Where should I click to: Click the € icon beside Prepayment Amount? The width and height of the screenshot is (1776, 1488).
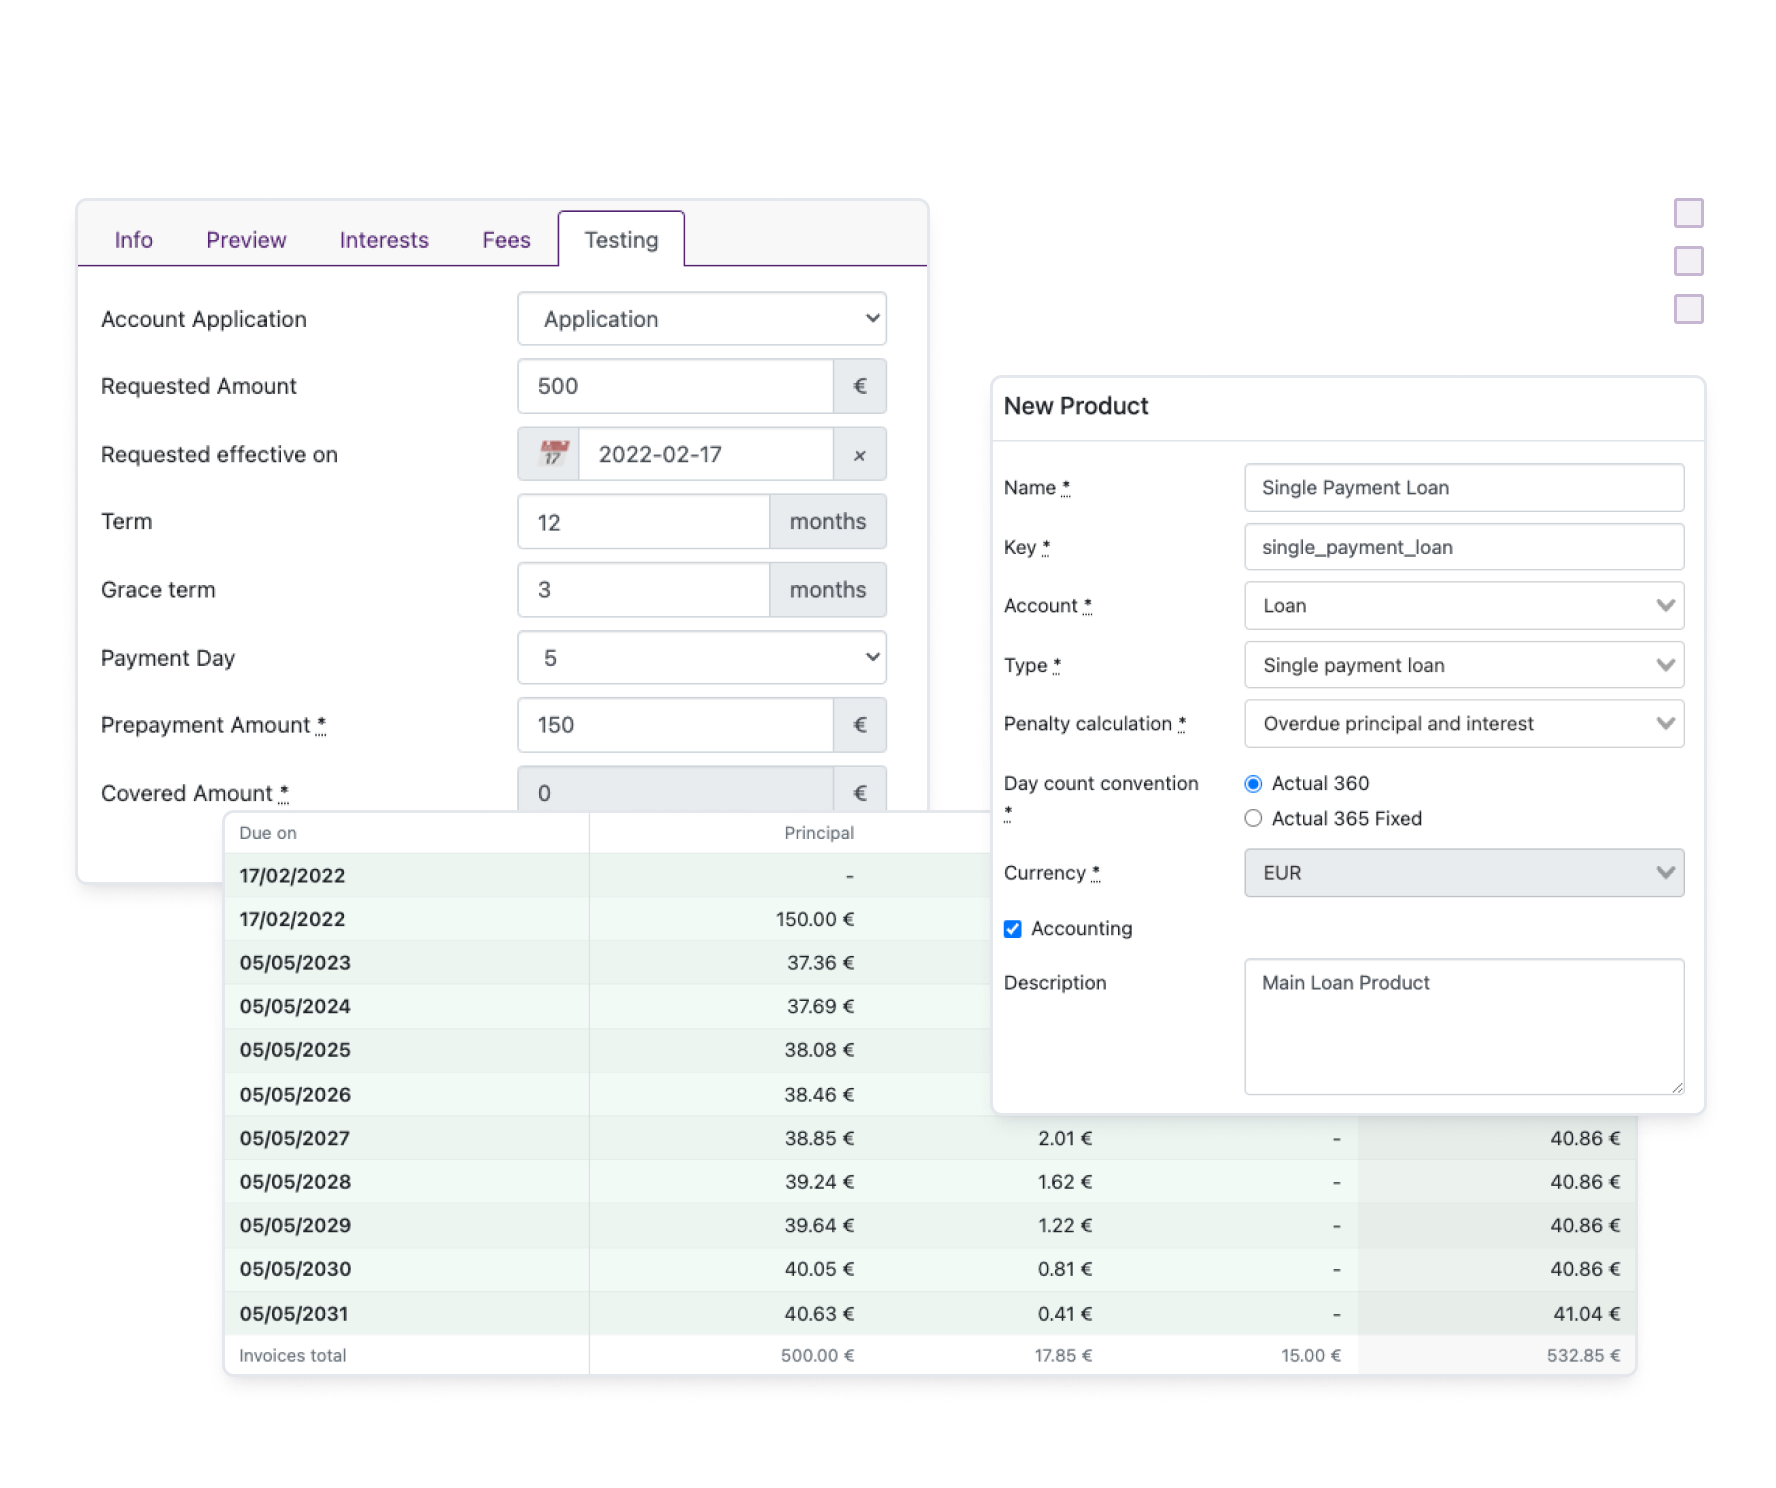point(859,725)
